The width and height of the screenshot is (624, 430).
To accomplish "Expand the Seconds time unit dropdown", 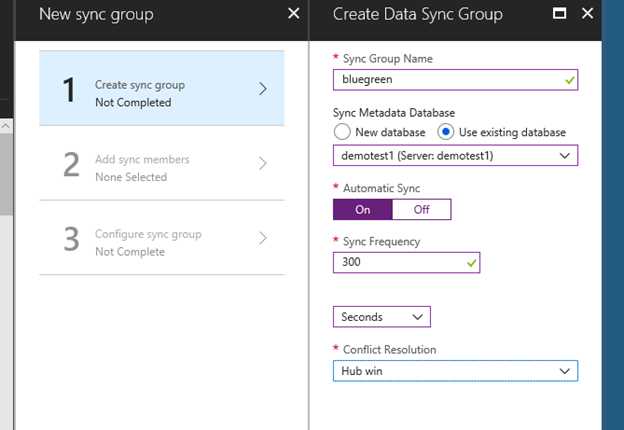I will (x=381, y=317).
